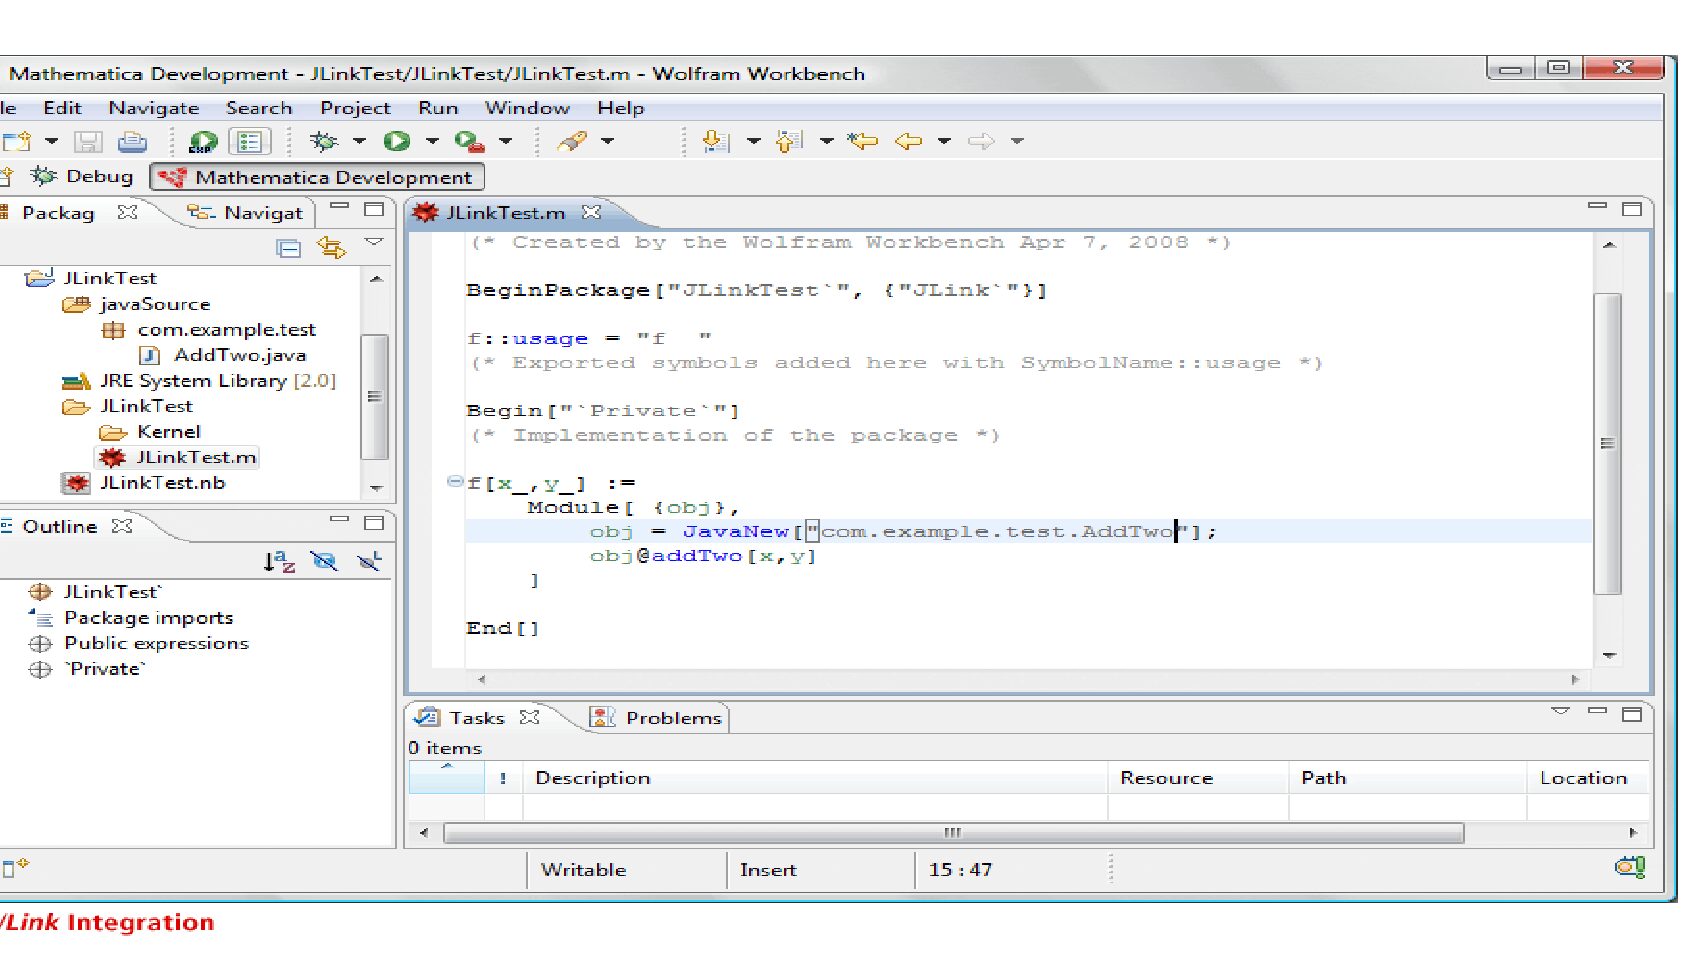
Task: Click the green EXP export icon
Action: [x=203, y=142]
